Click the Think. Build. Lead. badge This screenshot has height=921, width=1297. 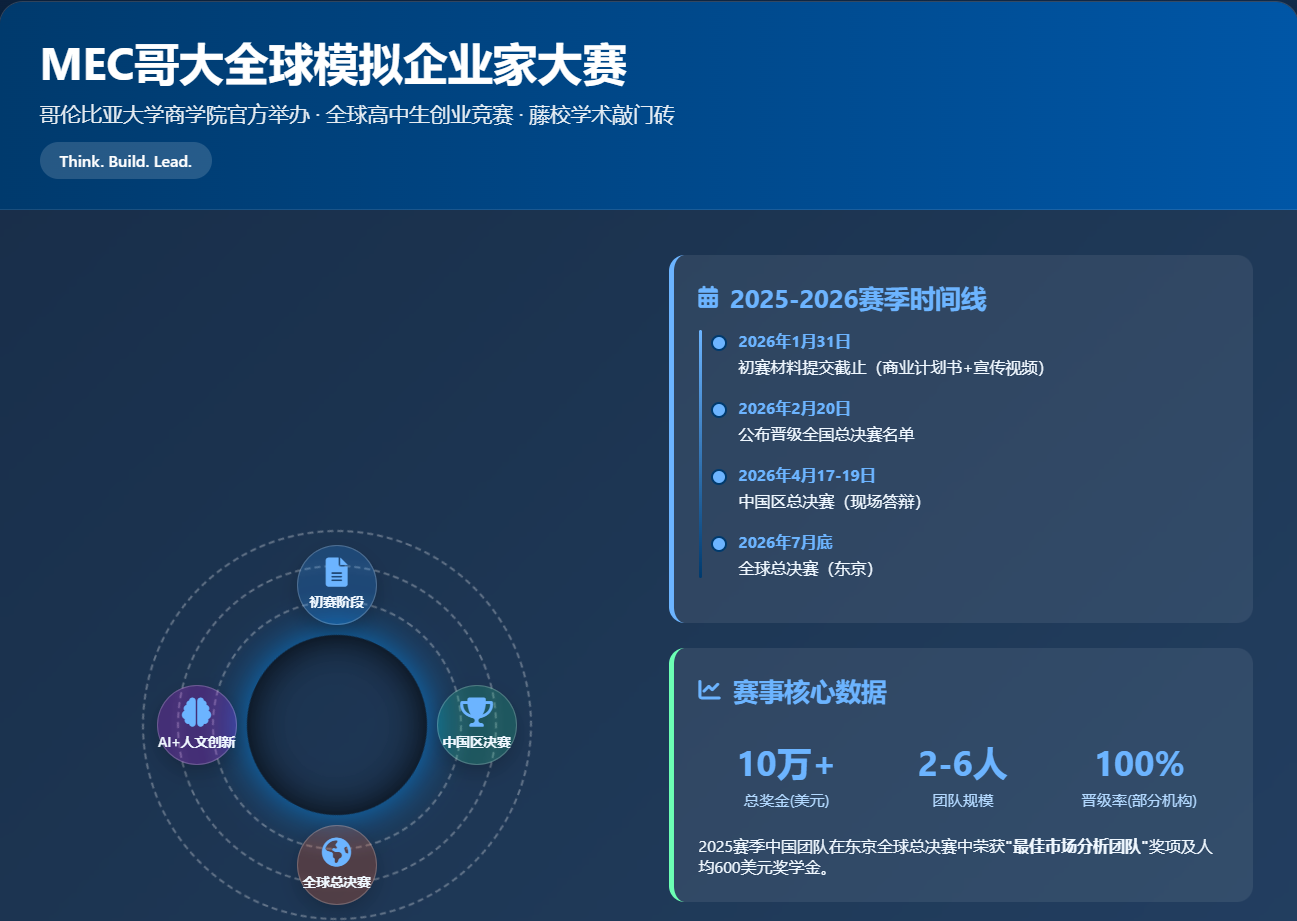click(x=126, y=161)
